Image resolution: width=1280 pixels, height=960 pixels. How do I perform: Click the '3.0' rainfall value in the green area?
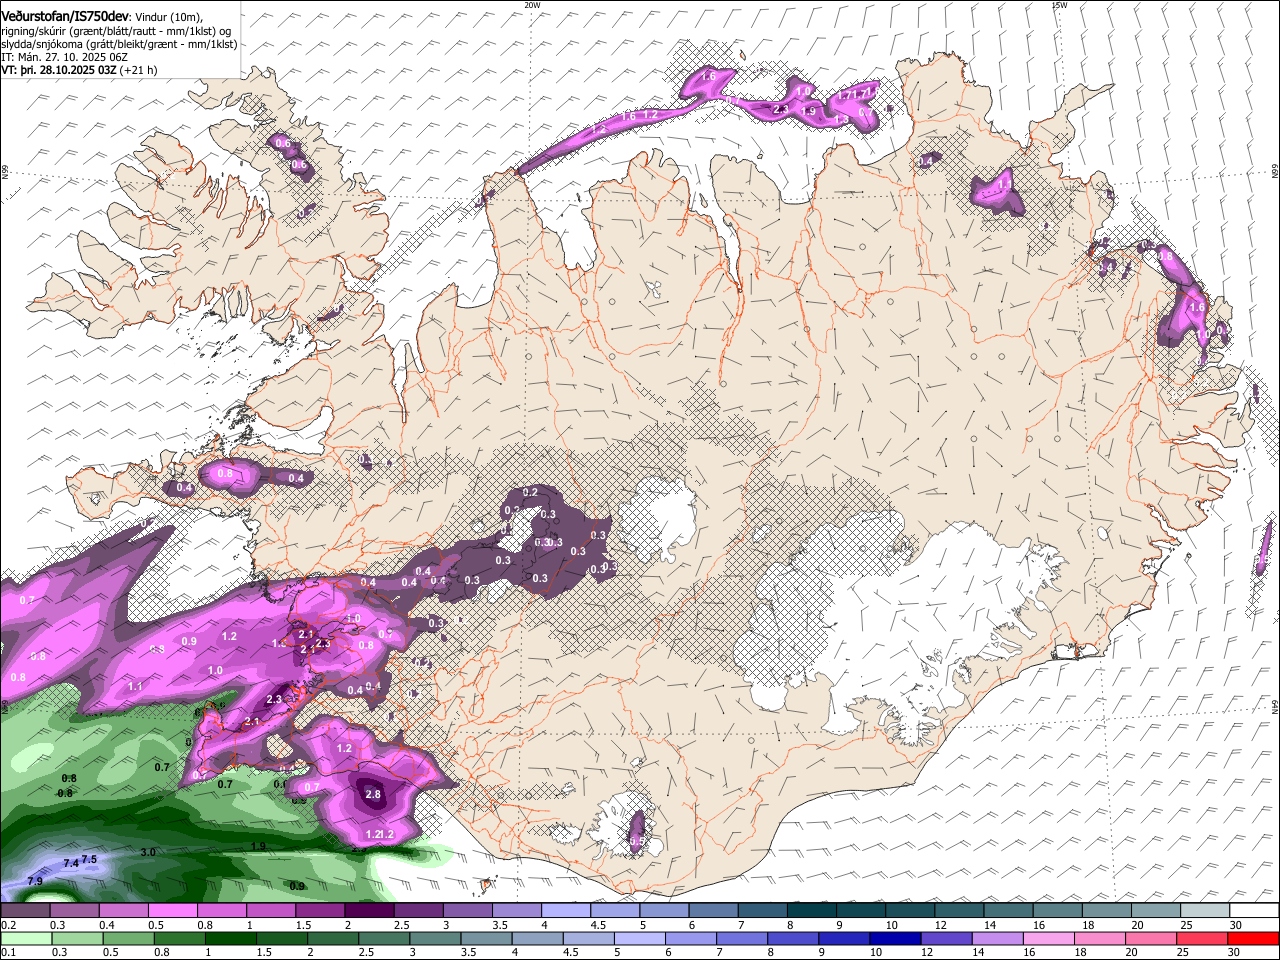pos(148,852)
